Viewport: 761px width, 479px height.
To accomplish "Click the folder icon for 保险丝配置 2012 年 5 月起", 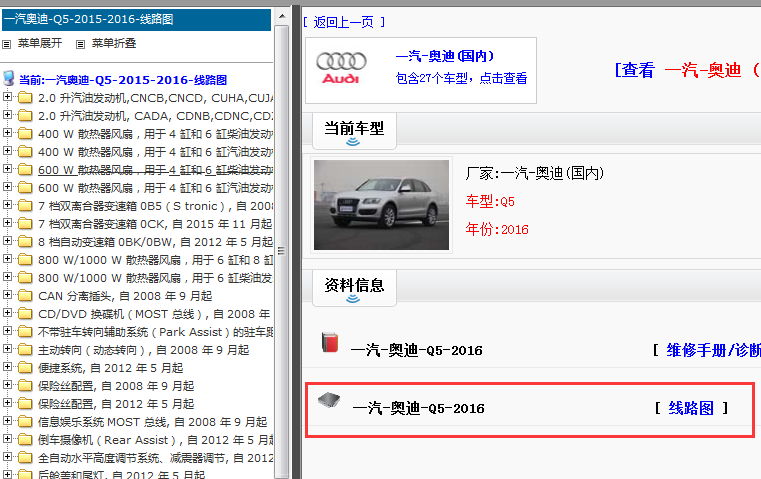I will [25, 403].
